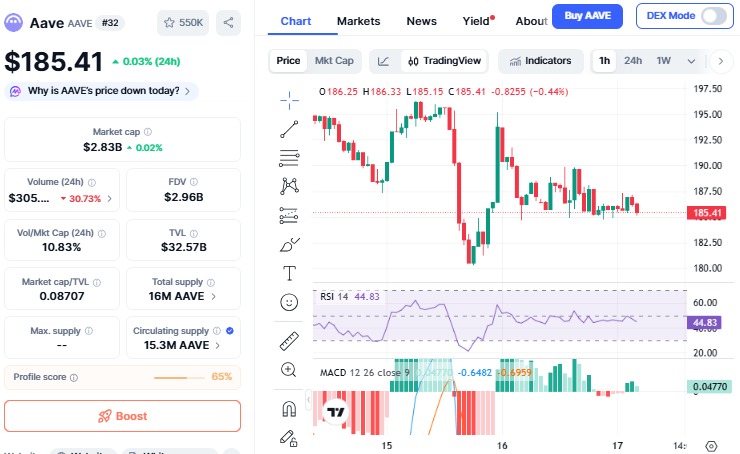The width and height of the screenshot is (740, 454).
Task: Select the brush drawing tool
Action: pyautogui.click(x=289, y=244)
